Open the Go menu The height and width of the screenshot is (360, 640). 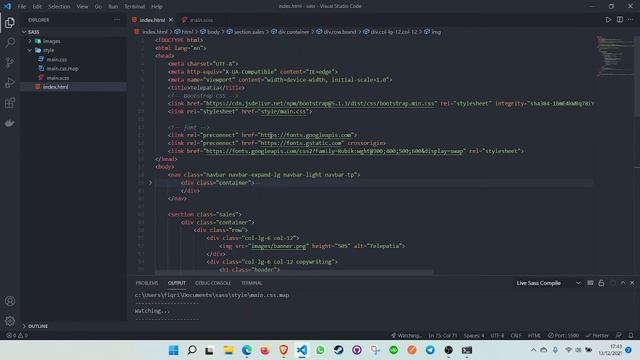[x=98, y=7]
